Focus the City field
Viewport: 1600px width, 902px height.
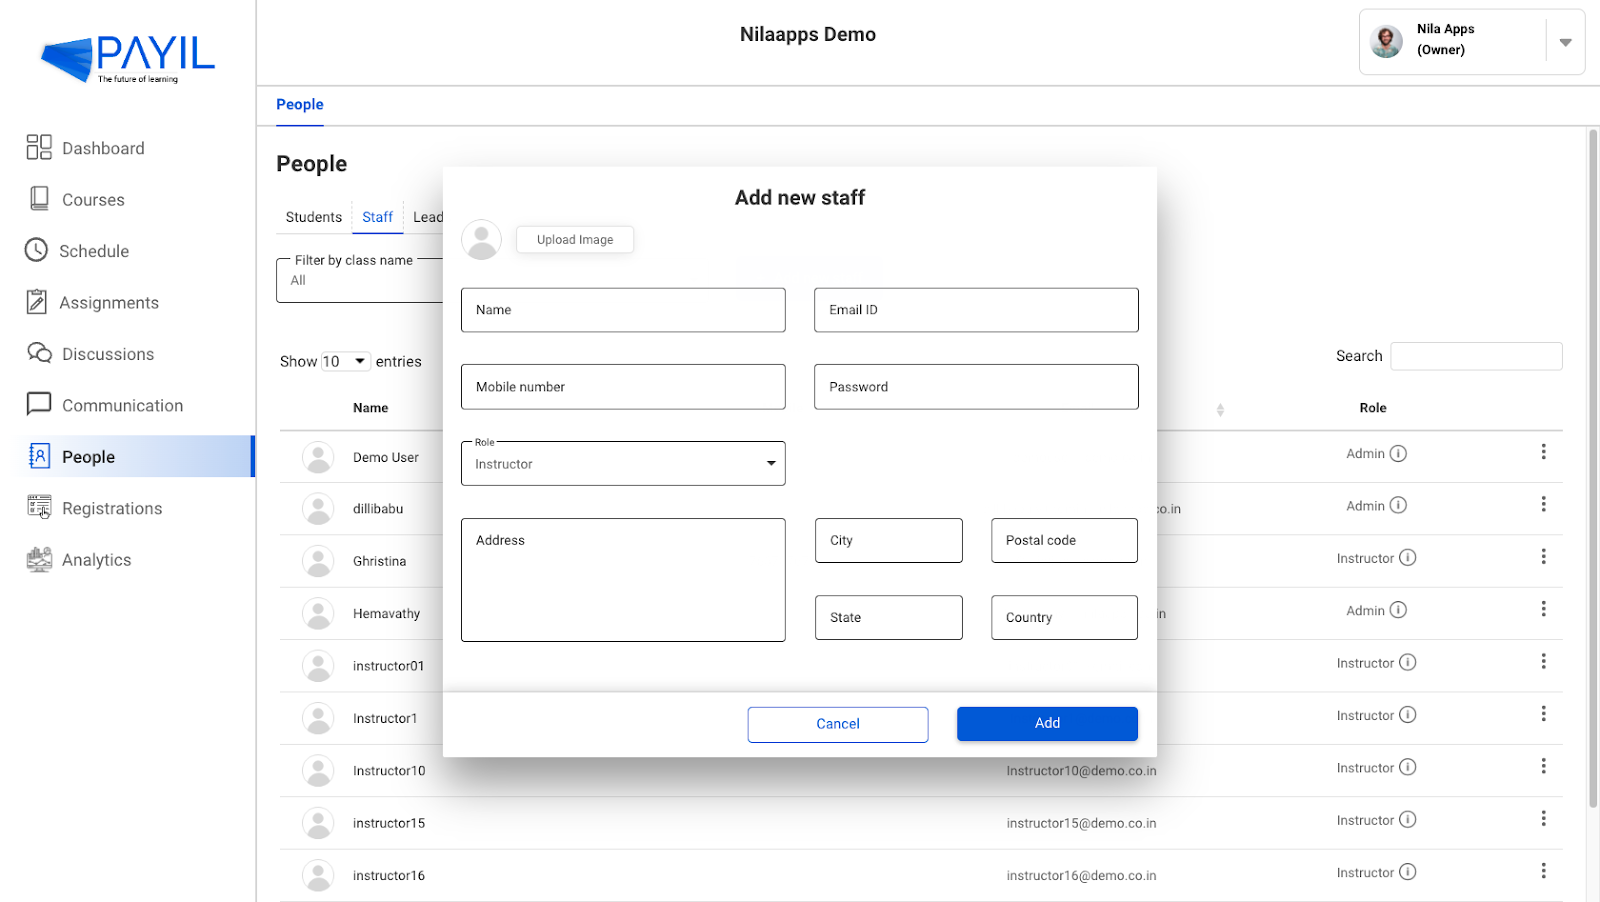pos(889,540)
